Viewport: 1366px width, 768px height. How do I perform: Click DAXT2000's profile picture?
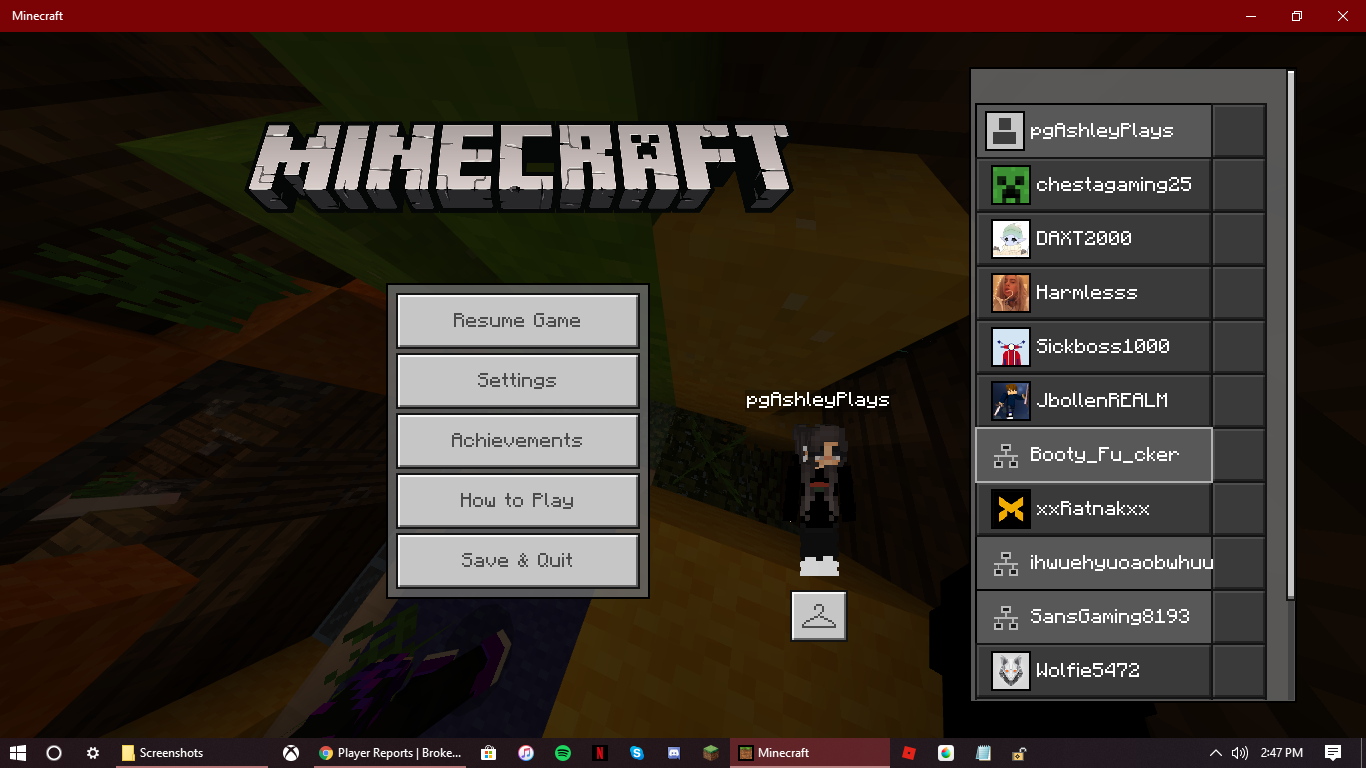click(x=1011, y=239)
